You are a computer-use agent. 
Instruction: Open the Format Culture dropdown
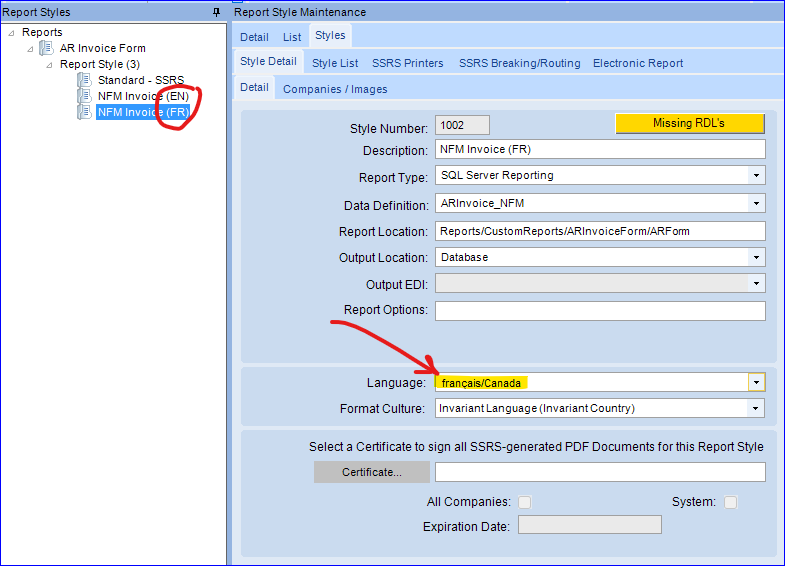tap(755, 408)
